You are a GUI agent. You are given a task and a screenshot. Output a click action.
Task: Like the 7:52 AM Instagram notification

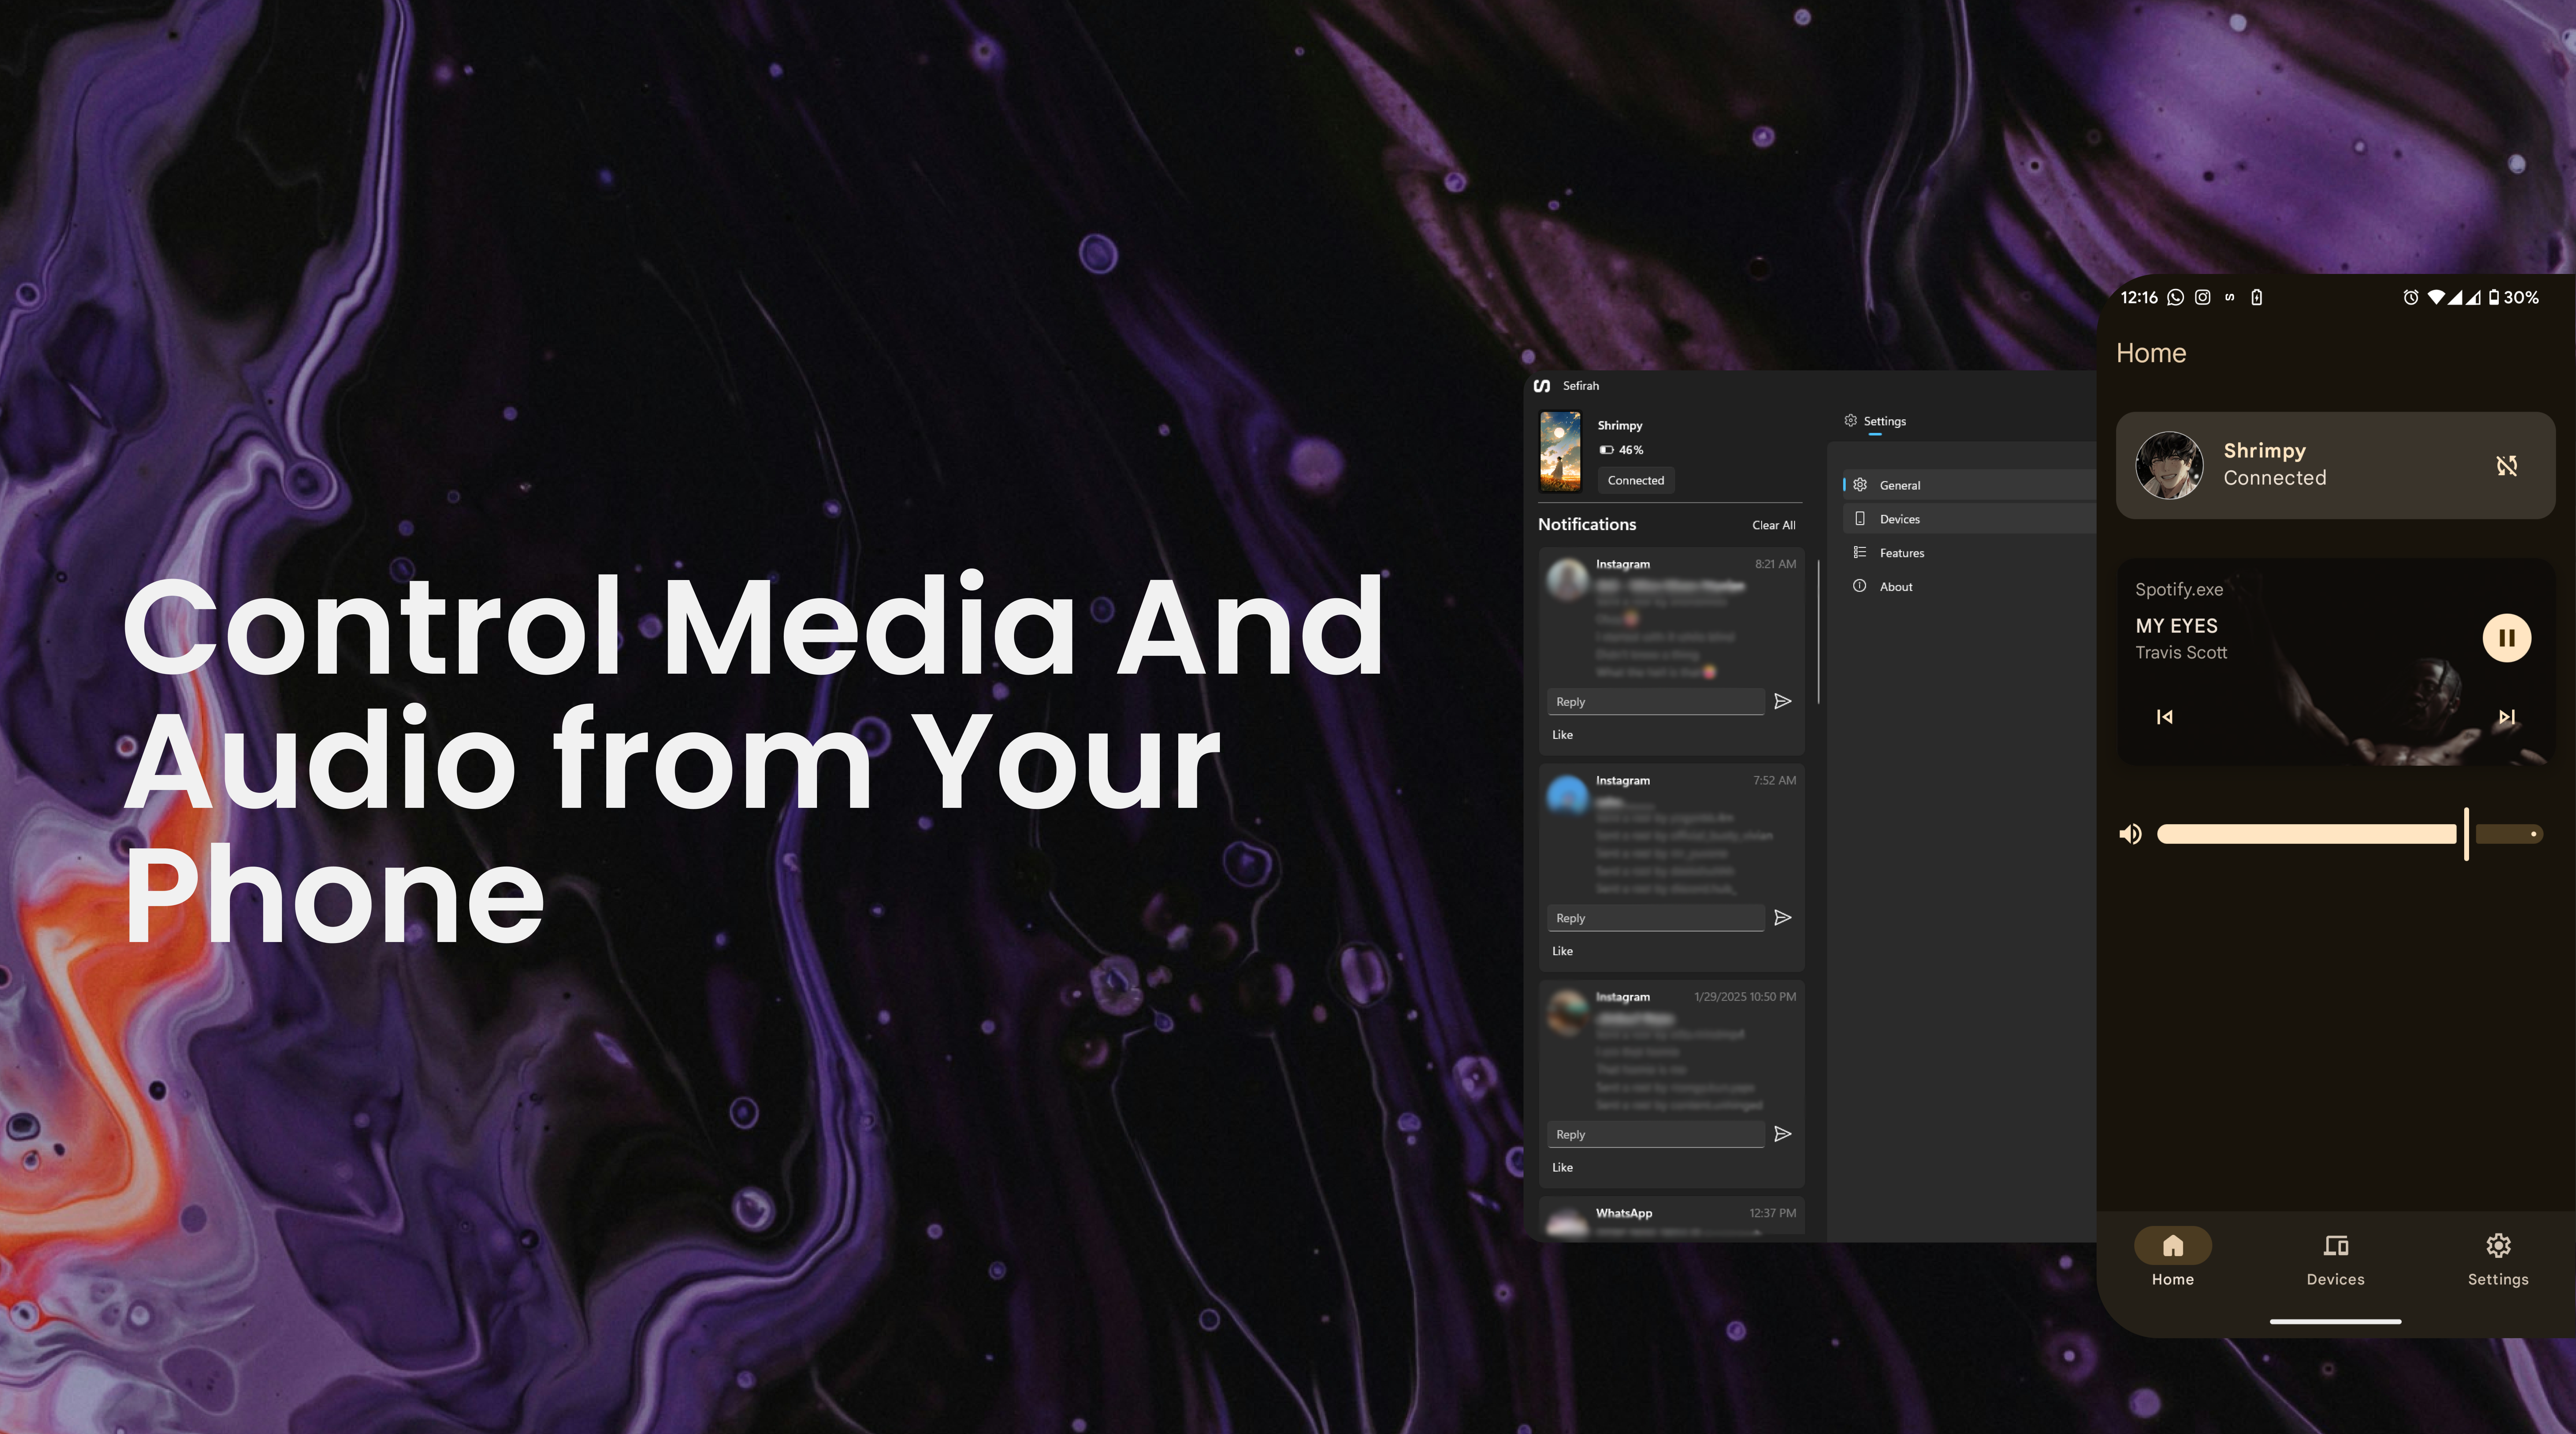pos(1562,951)
